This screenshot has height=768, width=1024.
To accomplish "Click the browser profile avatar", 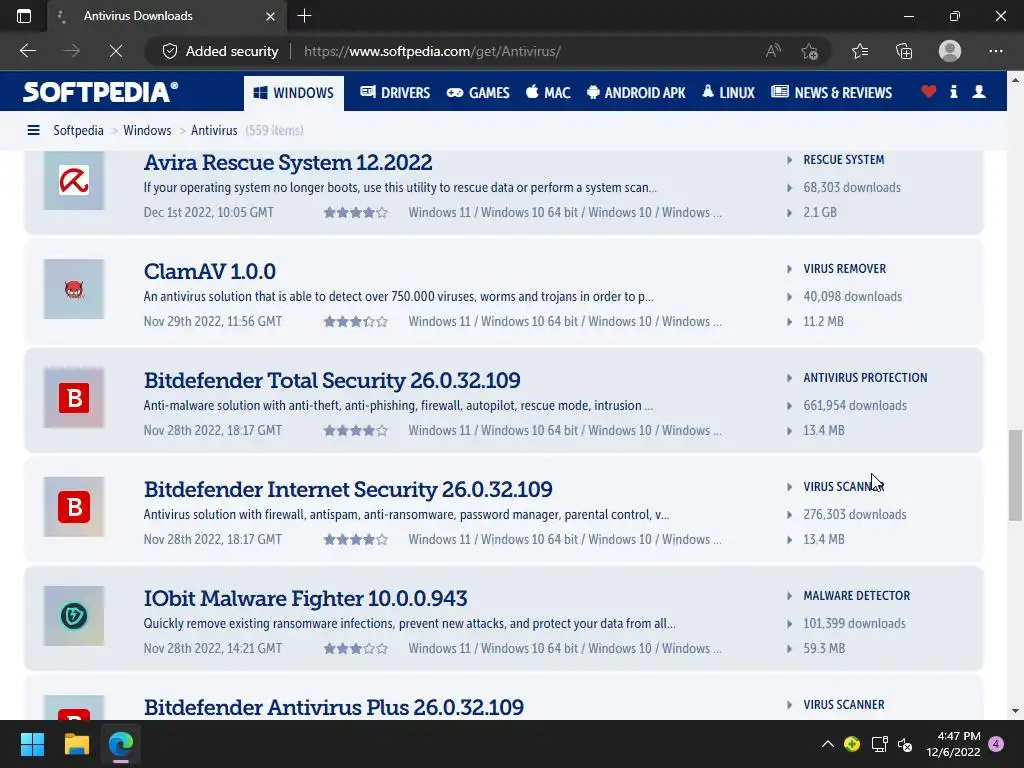I will tap(950, 51).
